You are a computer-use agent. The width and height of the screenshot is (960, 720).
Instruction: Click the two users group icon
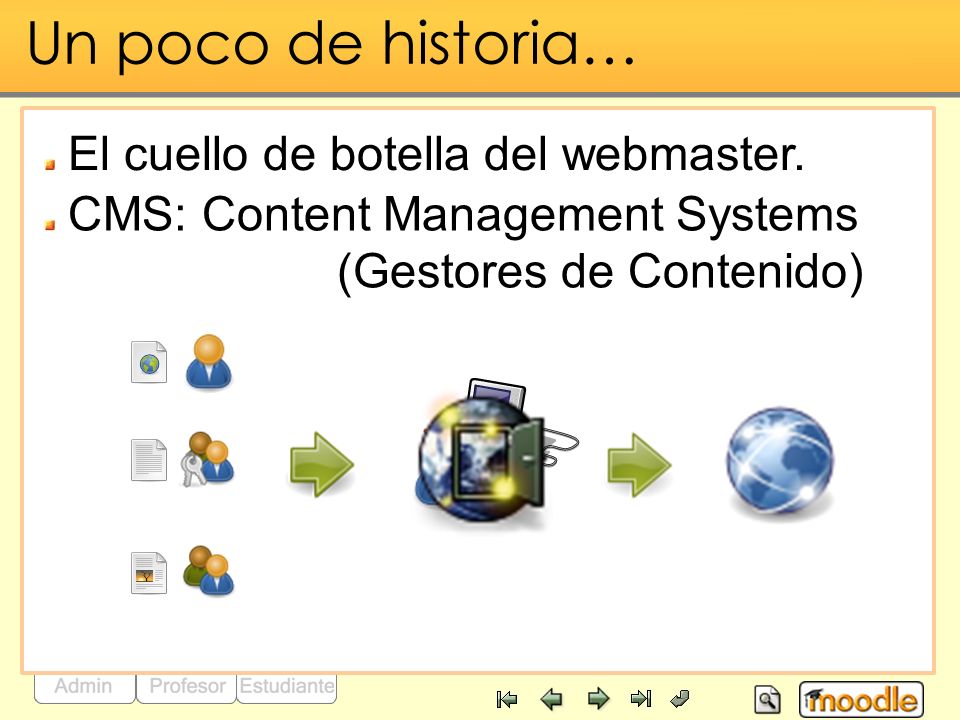pos(209,570)
